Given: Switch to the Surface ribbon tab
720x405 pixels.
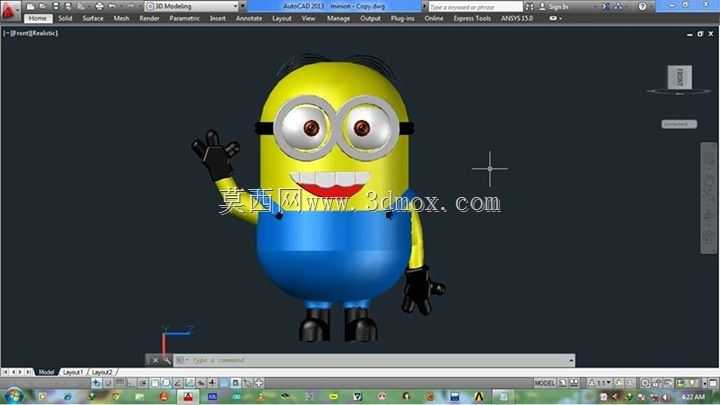Looking at the screenshot, I should [x=93, y=18].
